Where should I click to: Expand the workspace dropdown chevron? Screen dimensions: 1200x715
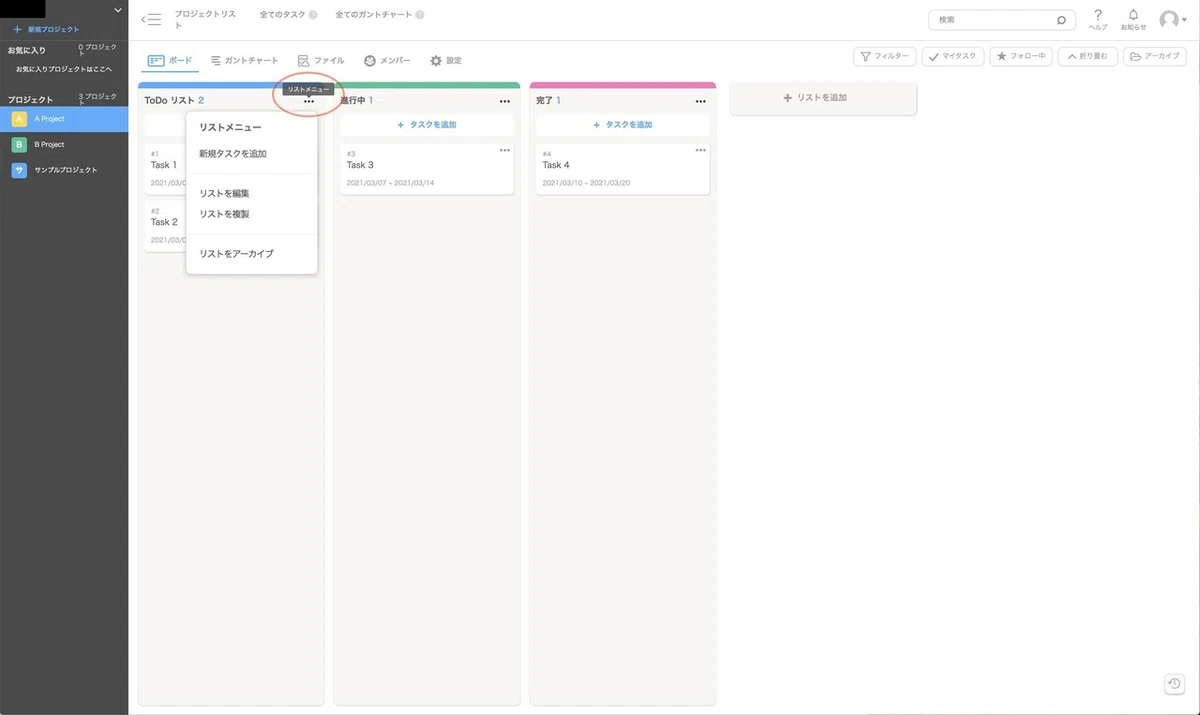pos(118,10)
